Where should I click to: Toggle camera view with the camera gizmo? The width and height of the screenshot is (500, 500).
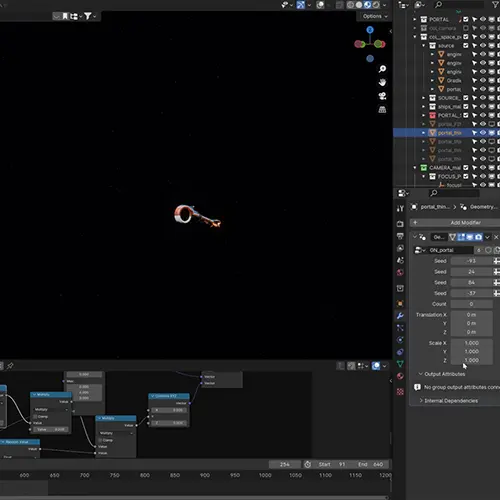[x=382, y=96]
